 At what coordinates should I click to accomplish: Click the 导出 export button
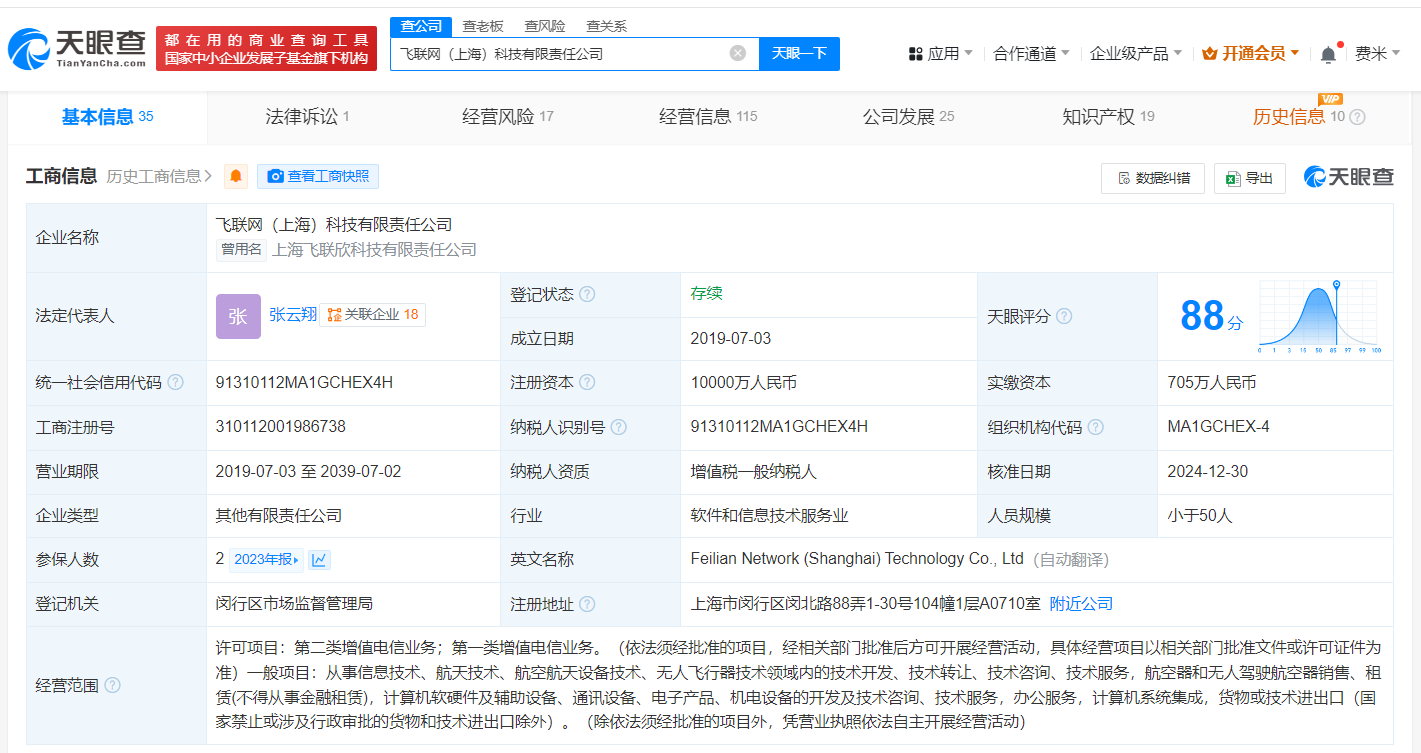1249,178
